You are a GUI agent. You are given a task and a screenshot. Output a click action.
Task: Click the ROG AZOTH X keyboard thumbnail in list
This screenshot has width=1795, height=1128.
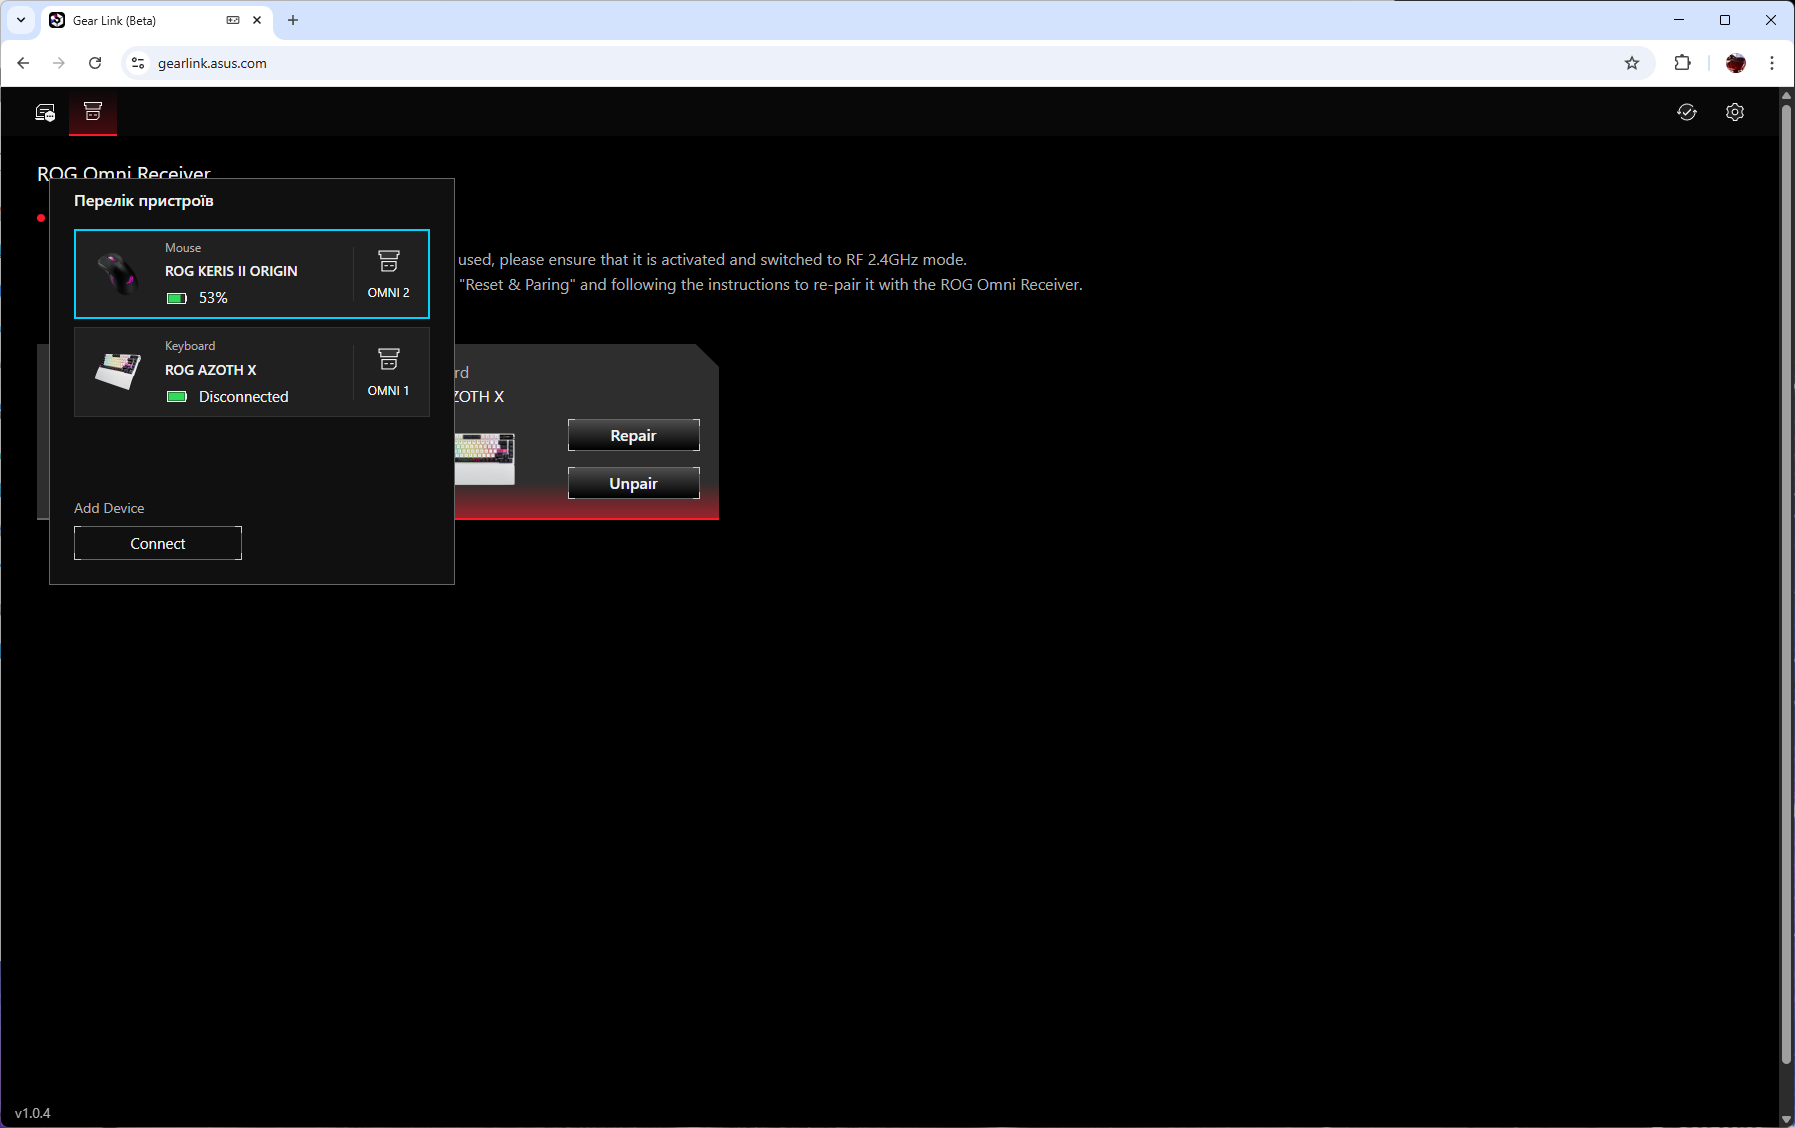118,371
